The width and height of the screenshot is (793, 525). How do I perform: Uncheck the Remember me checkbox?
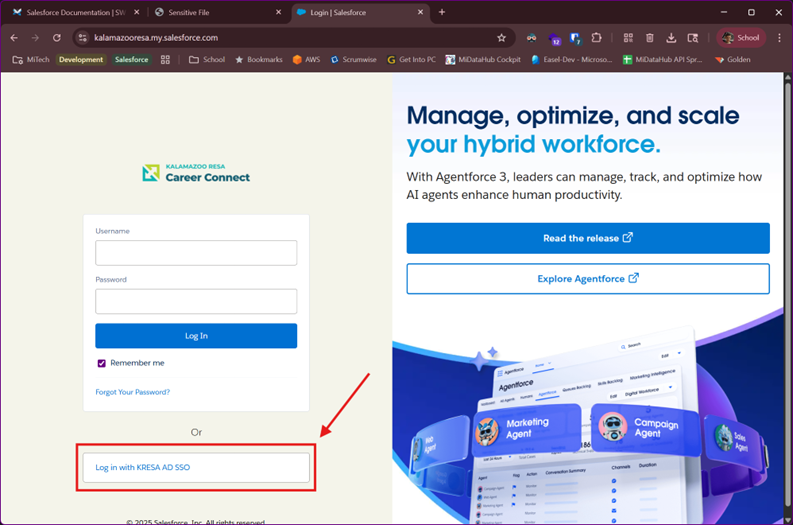click(x=102, y=363)
